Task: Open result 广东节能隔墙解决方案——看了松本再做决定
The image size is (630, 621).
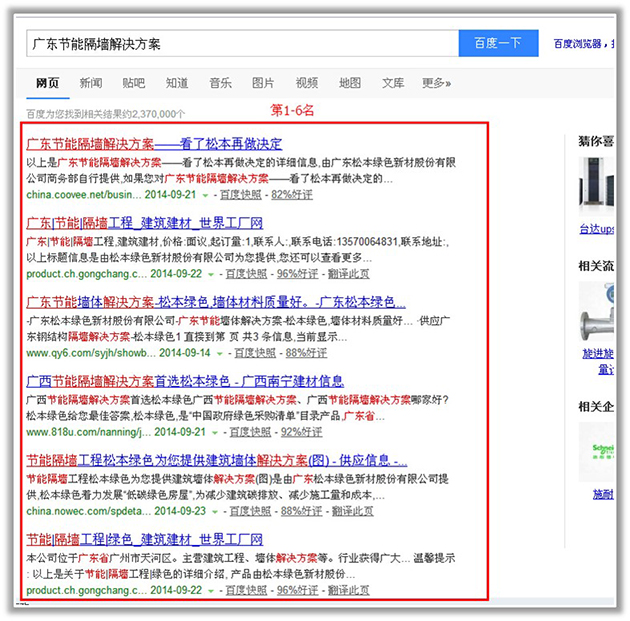Action: (x=154, y=144)
